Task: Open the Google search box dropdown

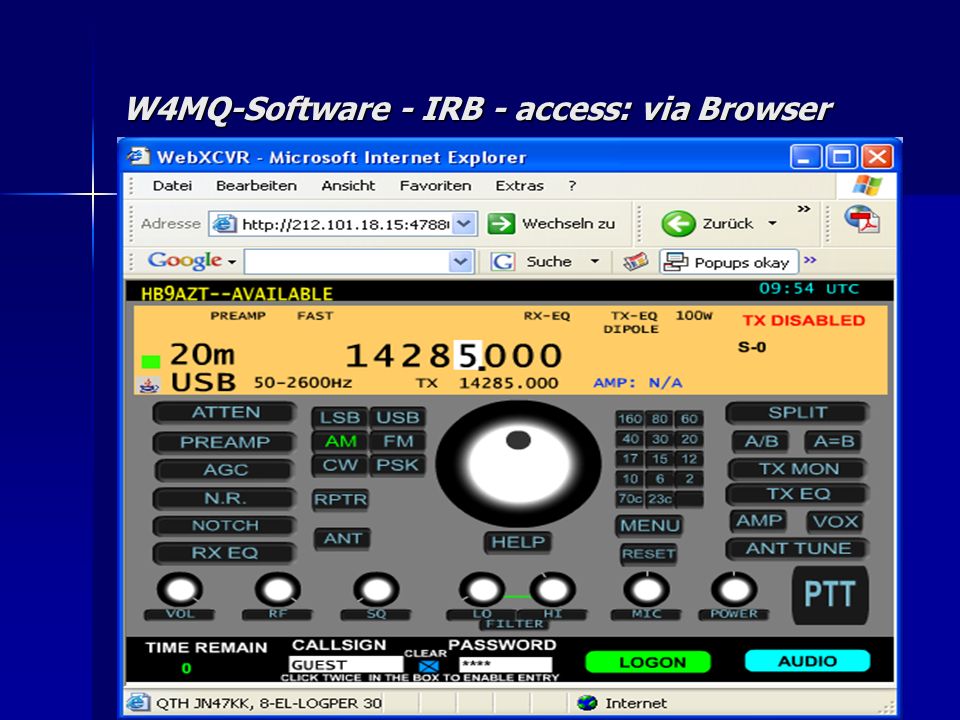Action: [x=460, y=262]
